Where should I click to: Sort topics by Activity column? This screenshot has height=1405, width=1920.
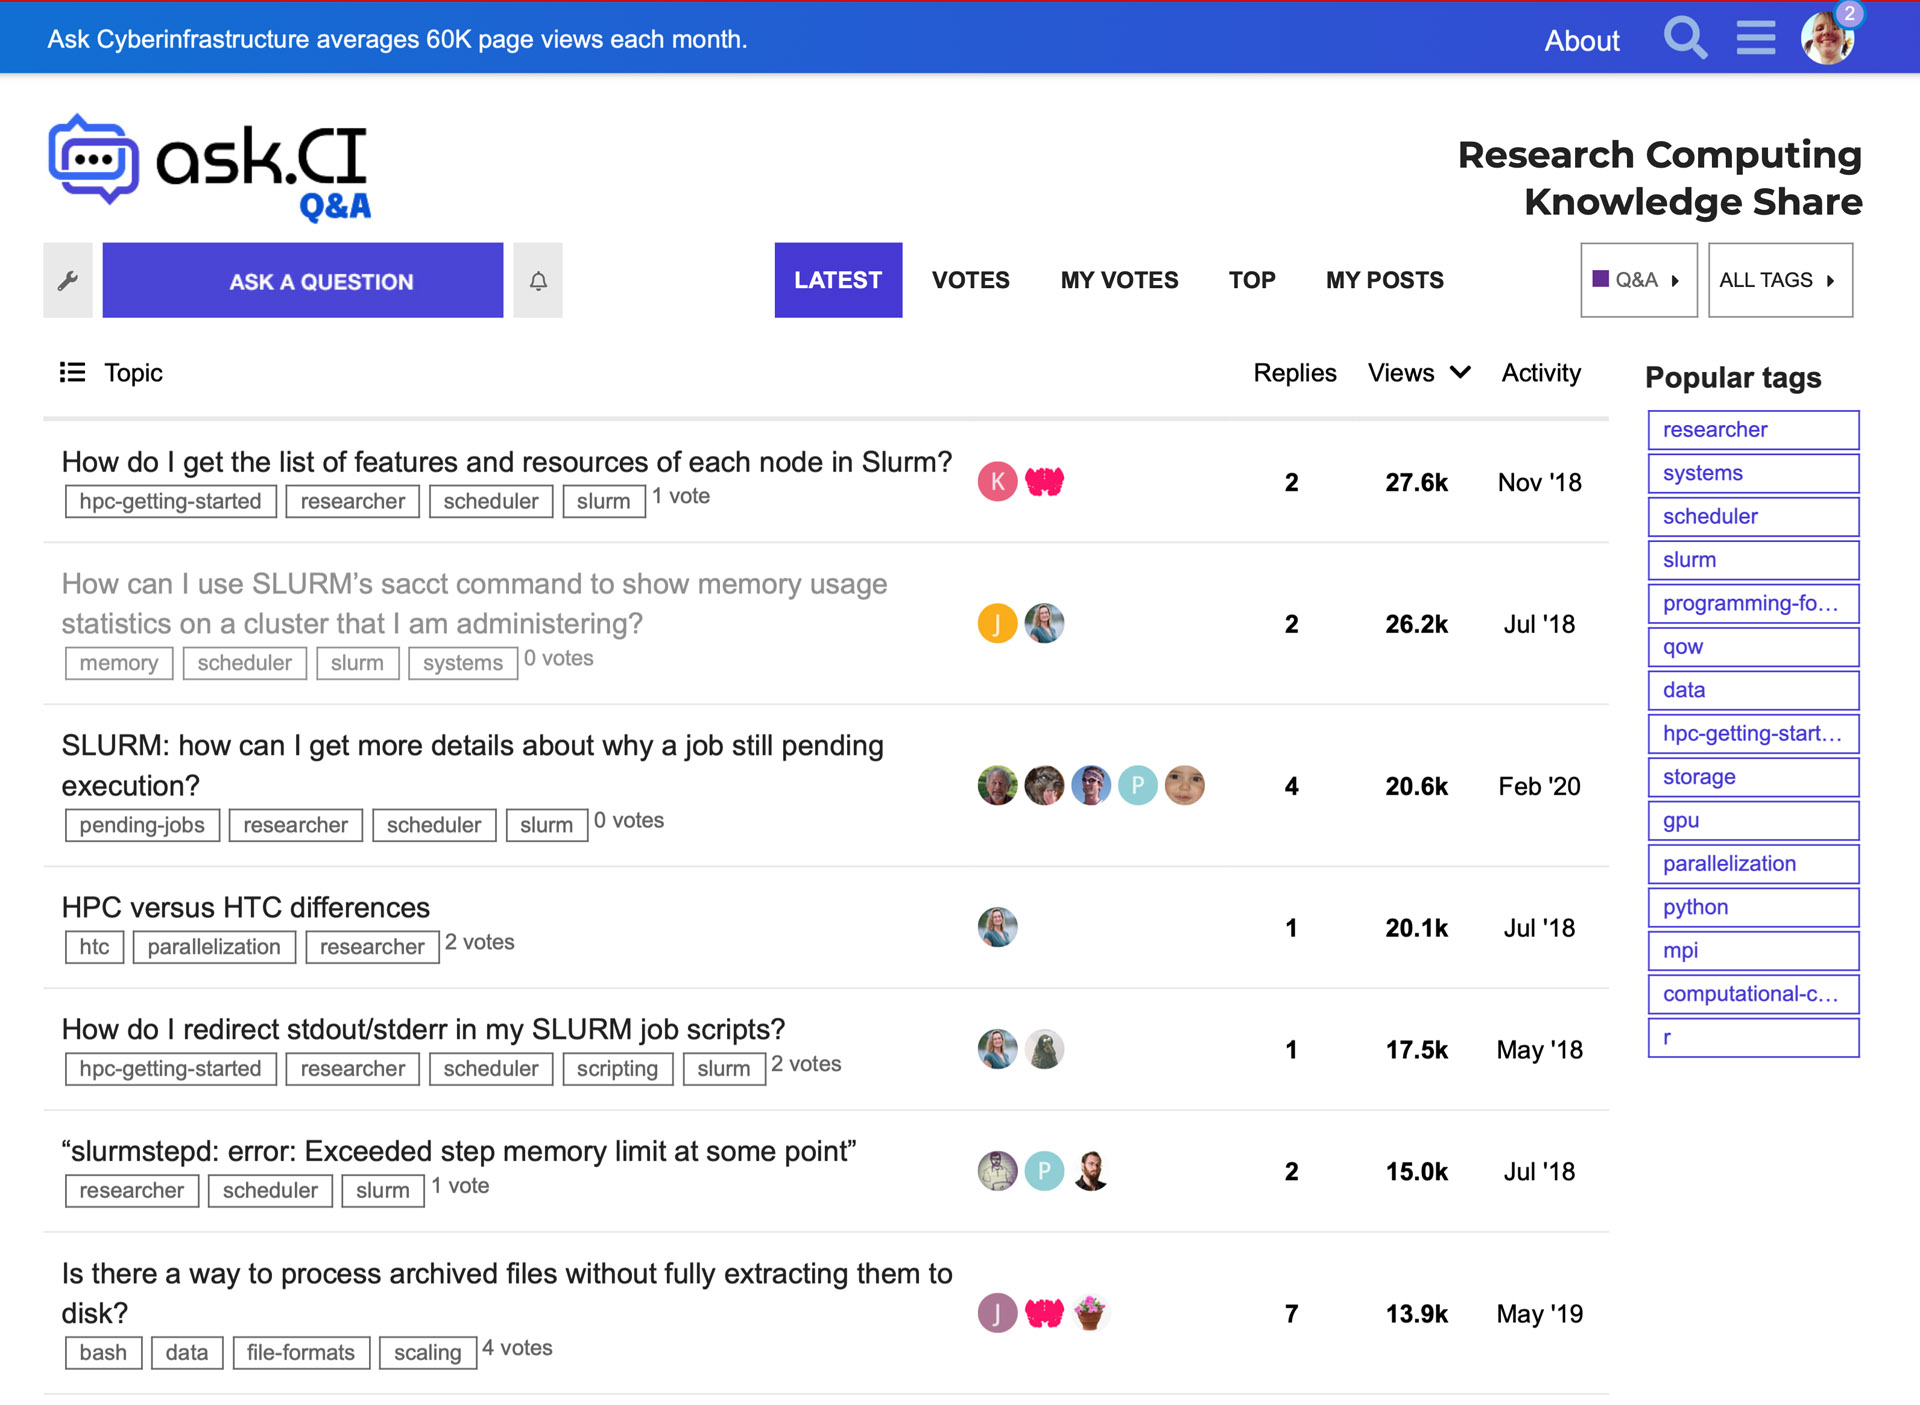click(x=1540, y=373)
